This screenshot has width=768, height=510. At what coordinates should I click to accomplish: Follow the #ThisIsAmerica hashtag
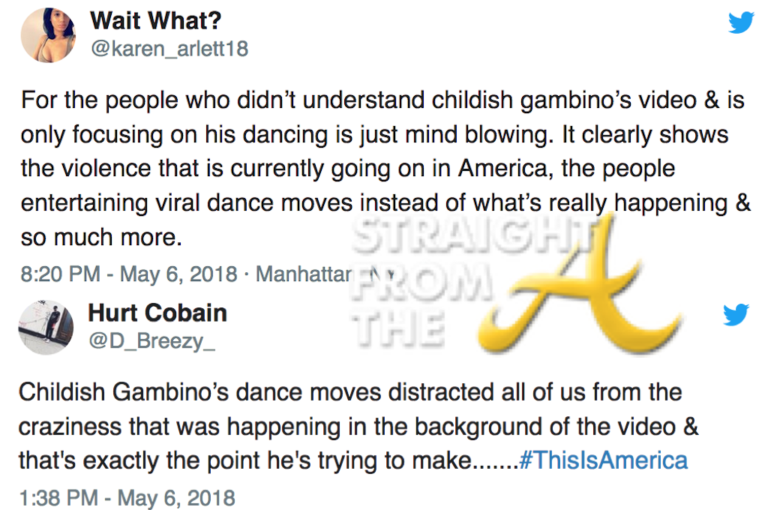point(604,460)
